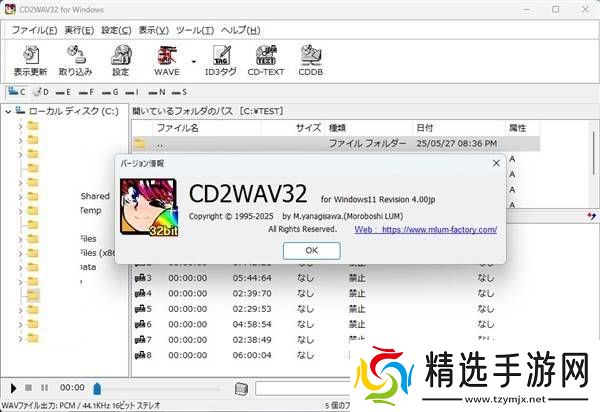
Task: Click the CD-TEXT toolbar icon
Action: pos(265,56)
